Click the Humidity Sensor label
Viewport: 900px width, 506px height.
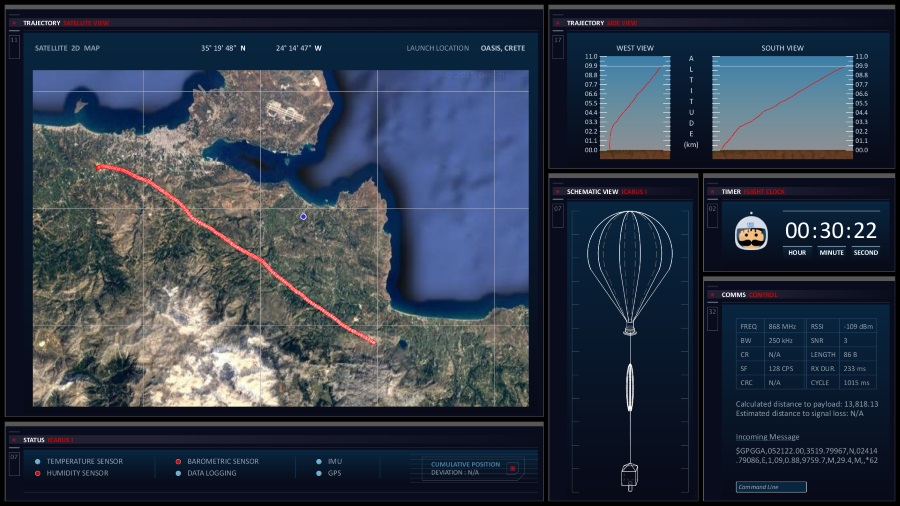77,473
